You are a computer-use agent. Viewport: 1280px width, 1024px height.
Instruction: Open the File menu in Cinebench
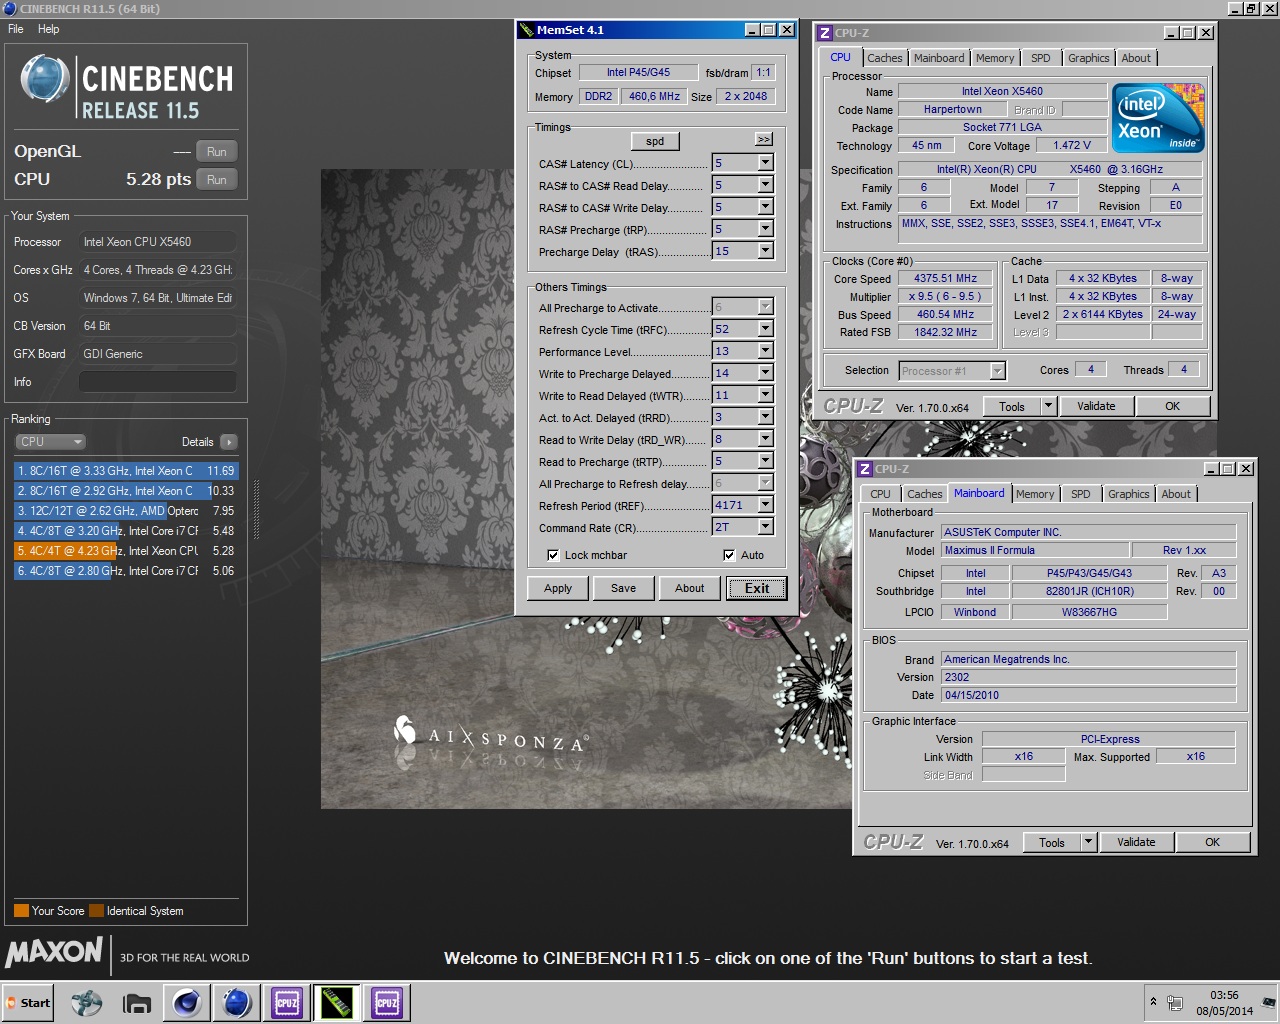[16, 29]
